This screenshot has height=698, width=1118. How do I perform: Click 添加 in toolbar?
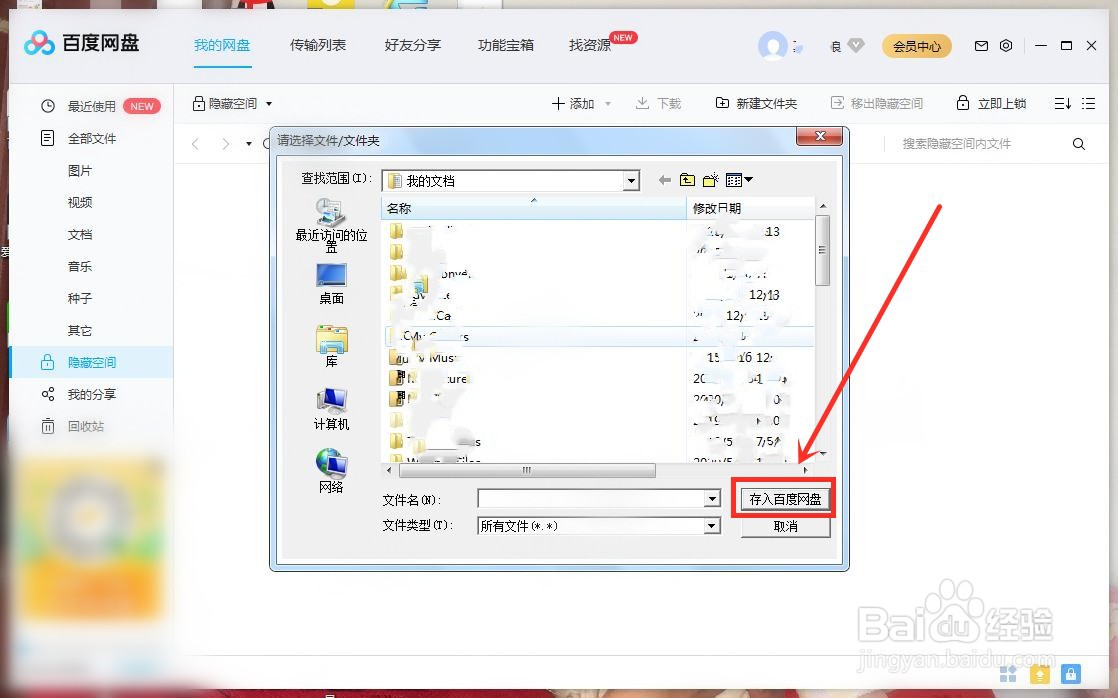tap(573, 104)
